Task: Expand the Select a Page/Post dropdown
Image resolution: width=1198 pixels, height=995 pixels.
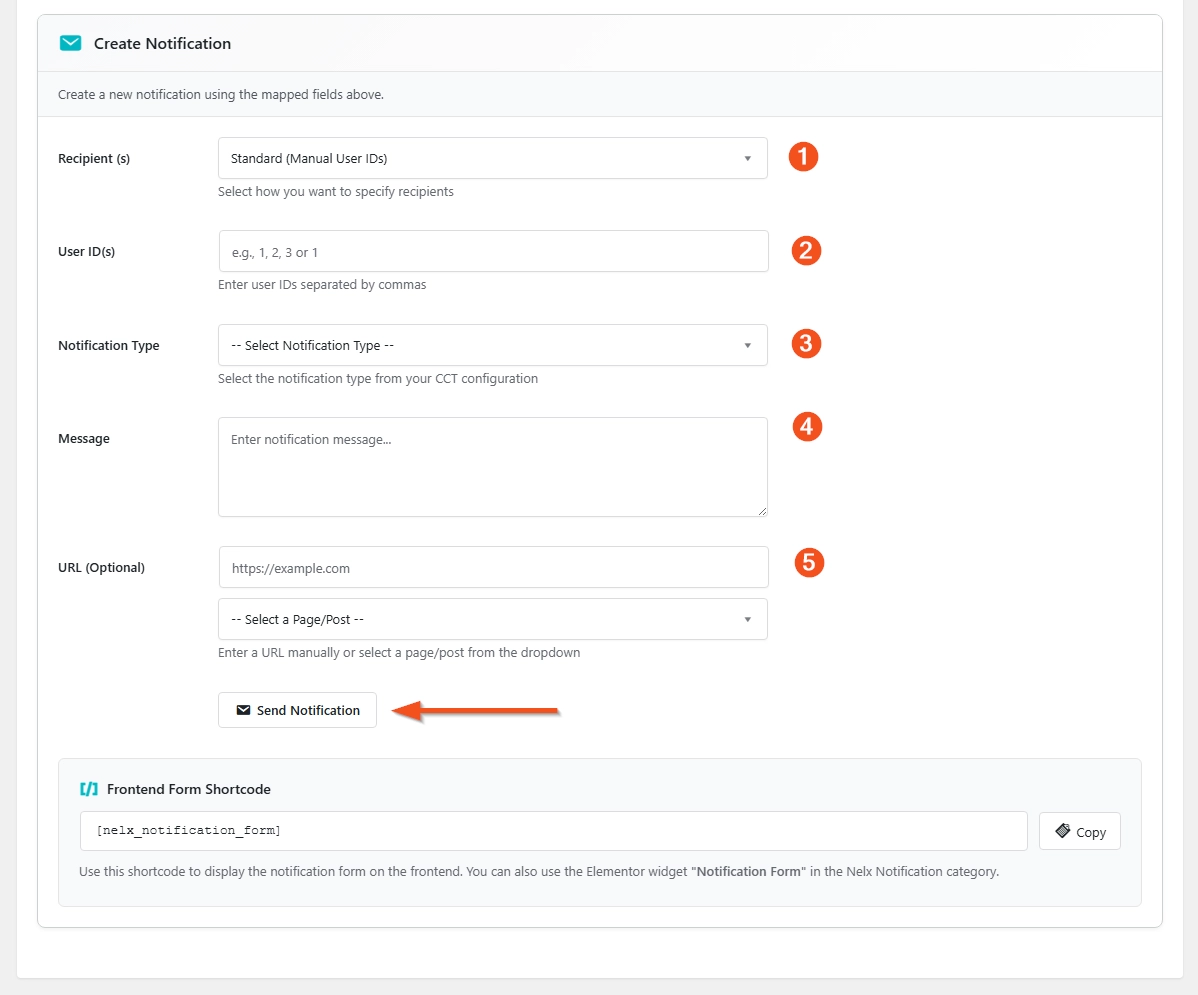Action: coord(493,619)
